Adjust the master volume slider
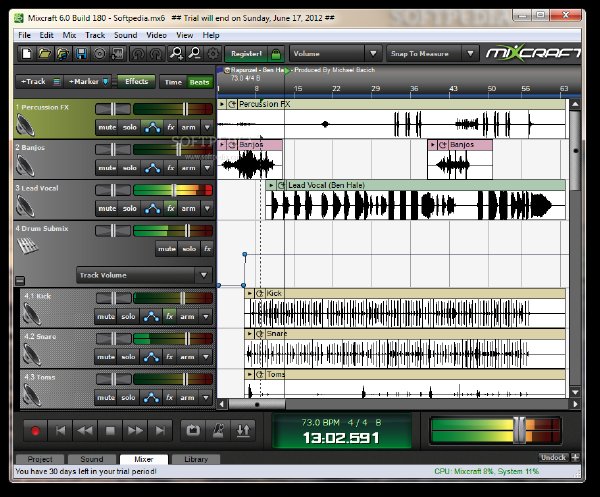 tap(519, 430)
